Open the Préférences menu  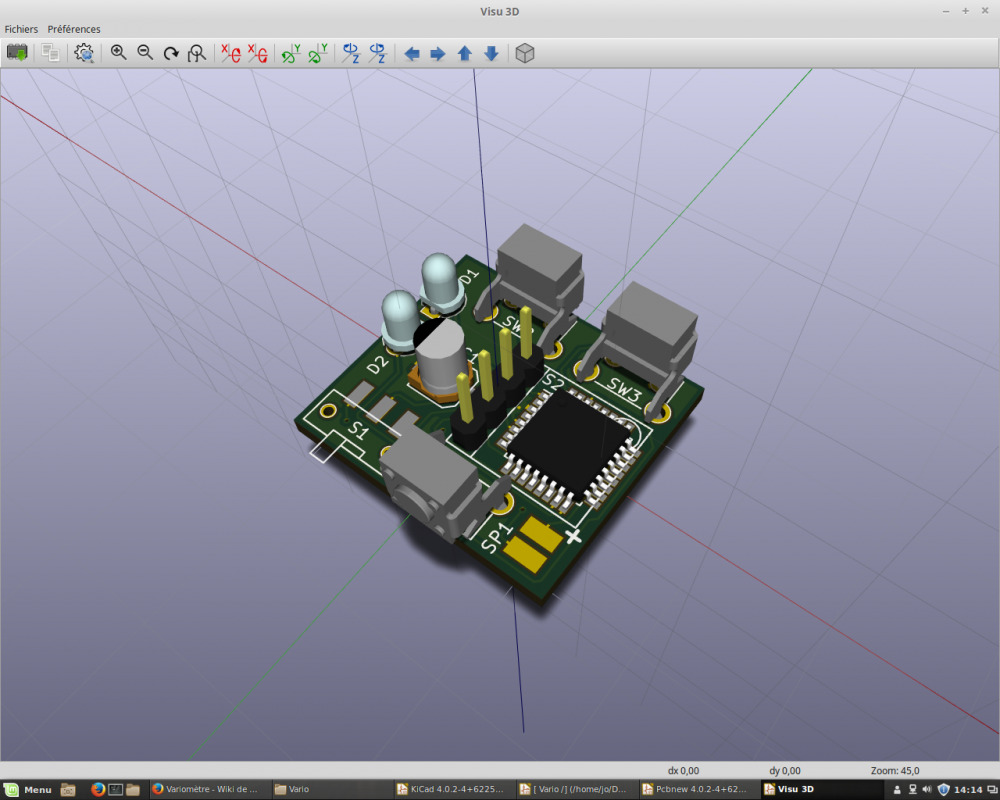point(74,29)
